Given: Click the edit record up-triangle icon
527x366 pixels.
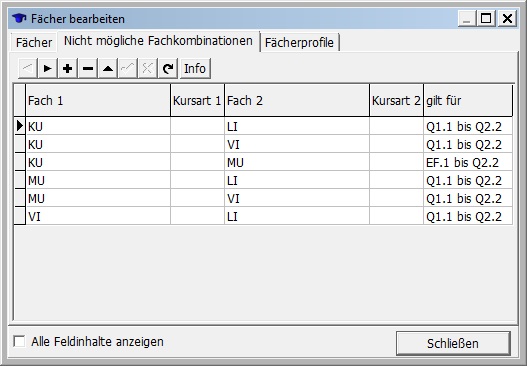Looking at the screenshot, I should click(108, 69).
